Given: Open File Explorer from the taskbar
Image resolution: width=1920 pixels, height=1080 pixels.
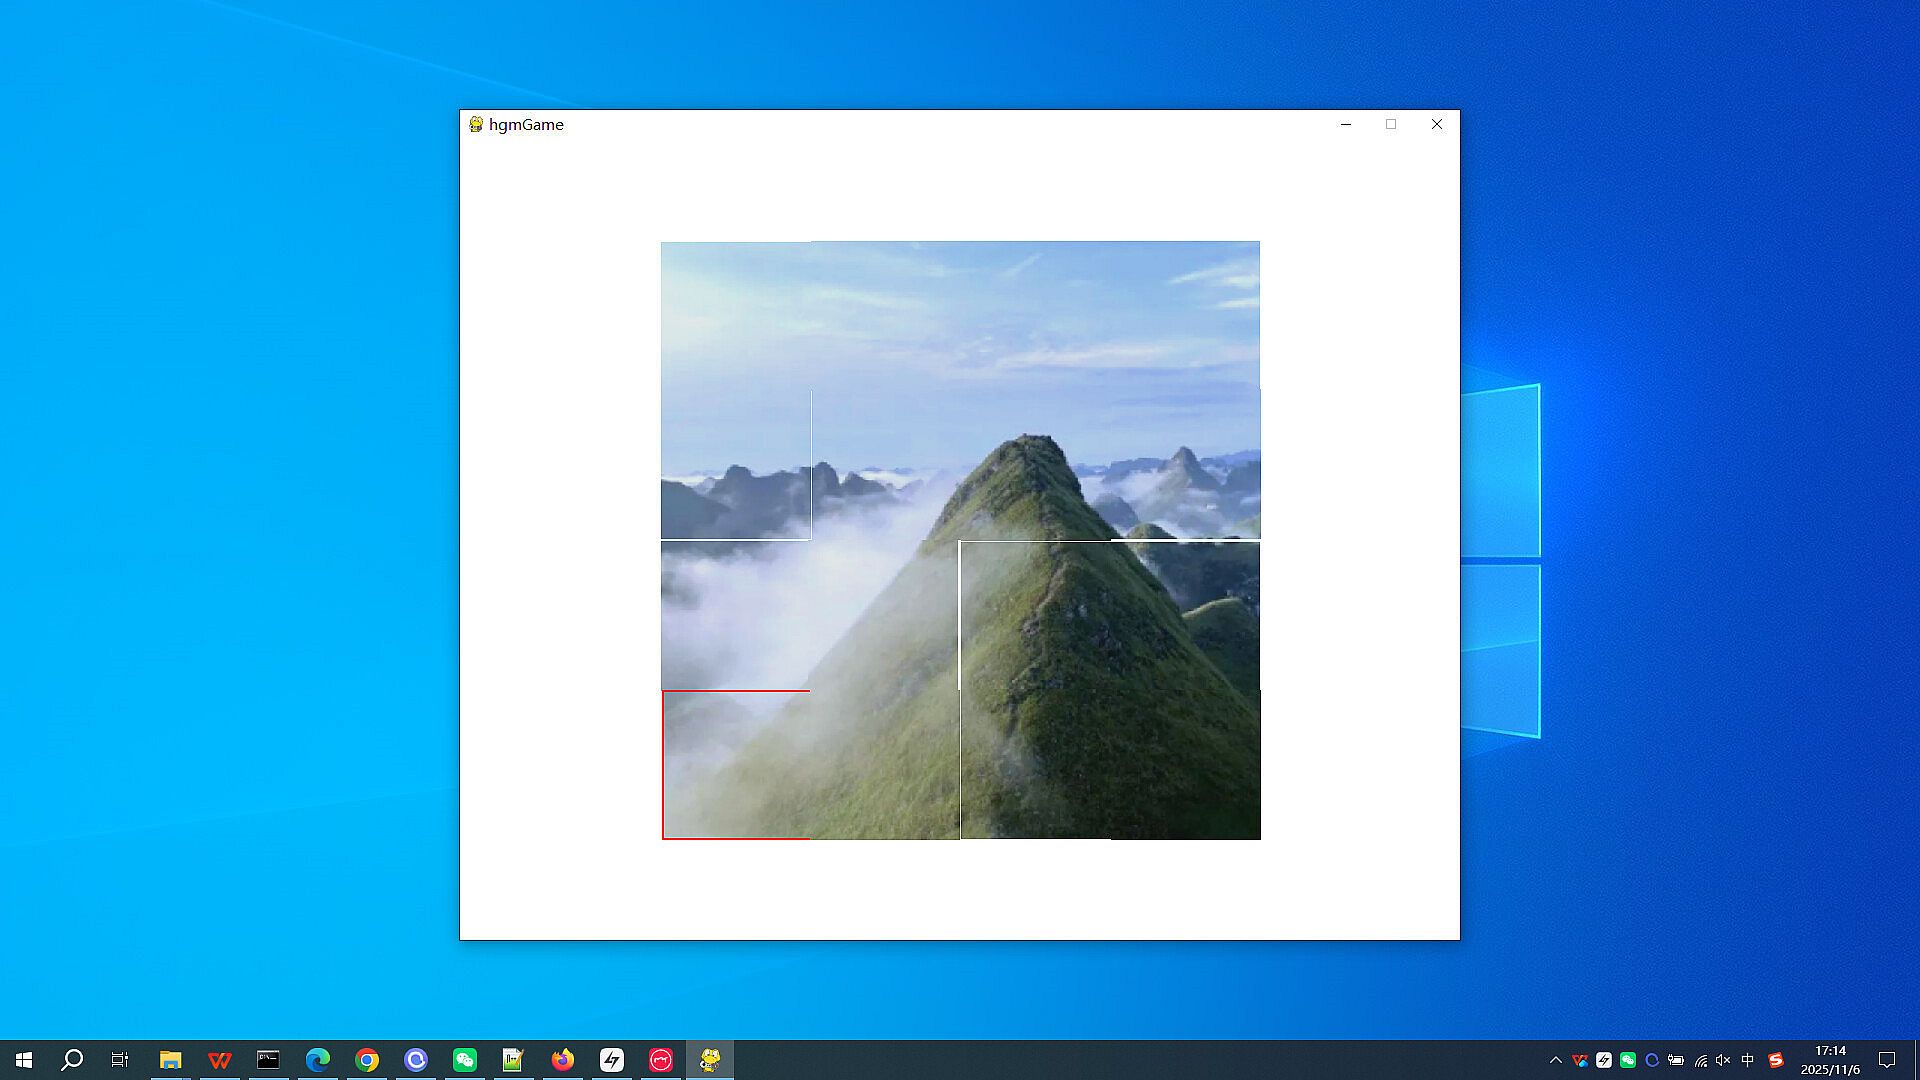Looking at the screenshot, I should pyautogui.click(x=170, y=1060).
